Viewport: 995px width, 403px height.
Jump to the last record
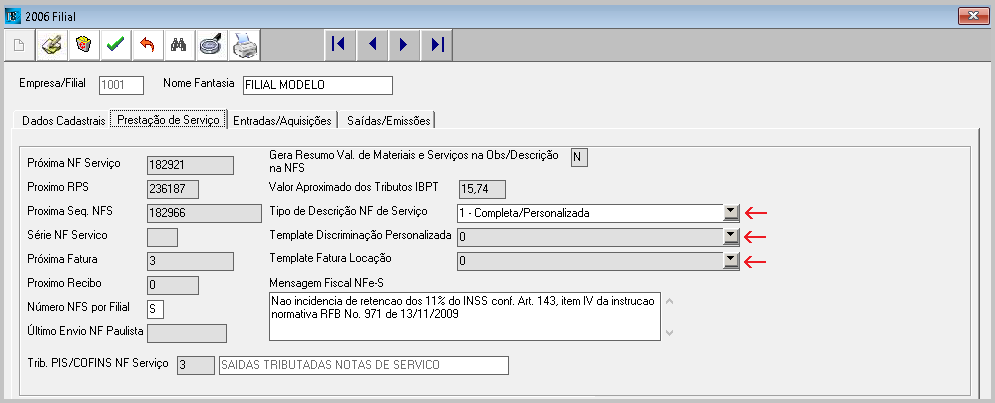pyautogui.click(x=436, y=44)
